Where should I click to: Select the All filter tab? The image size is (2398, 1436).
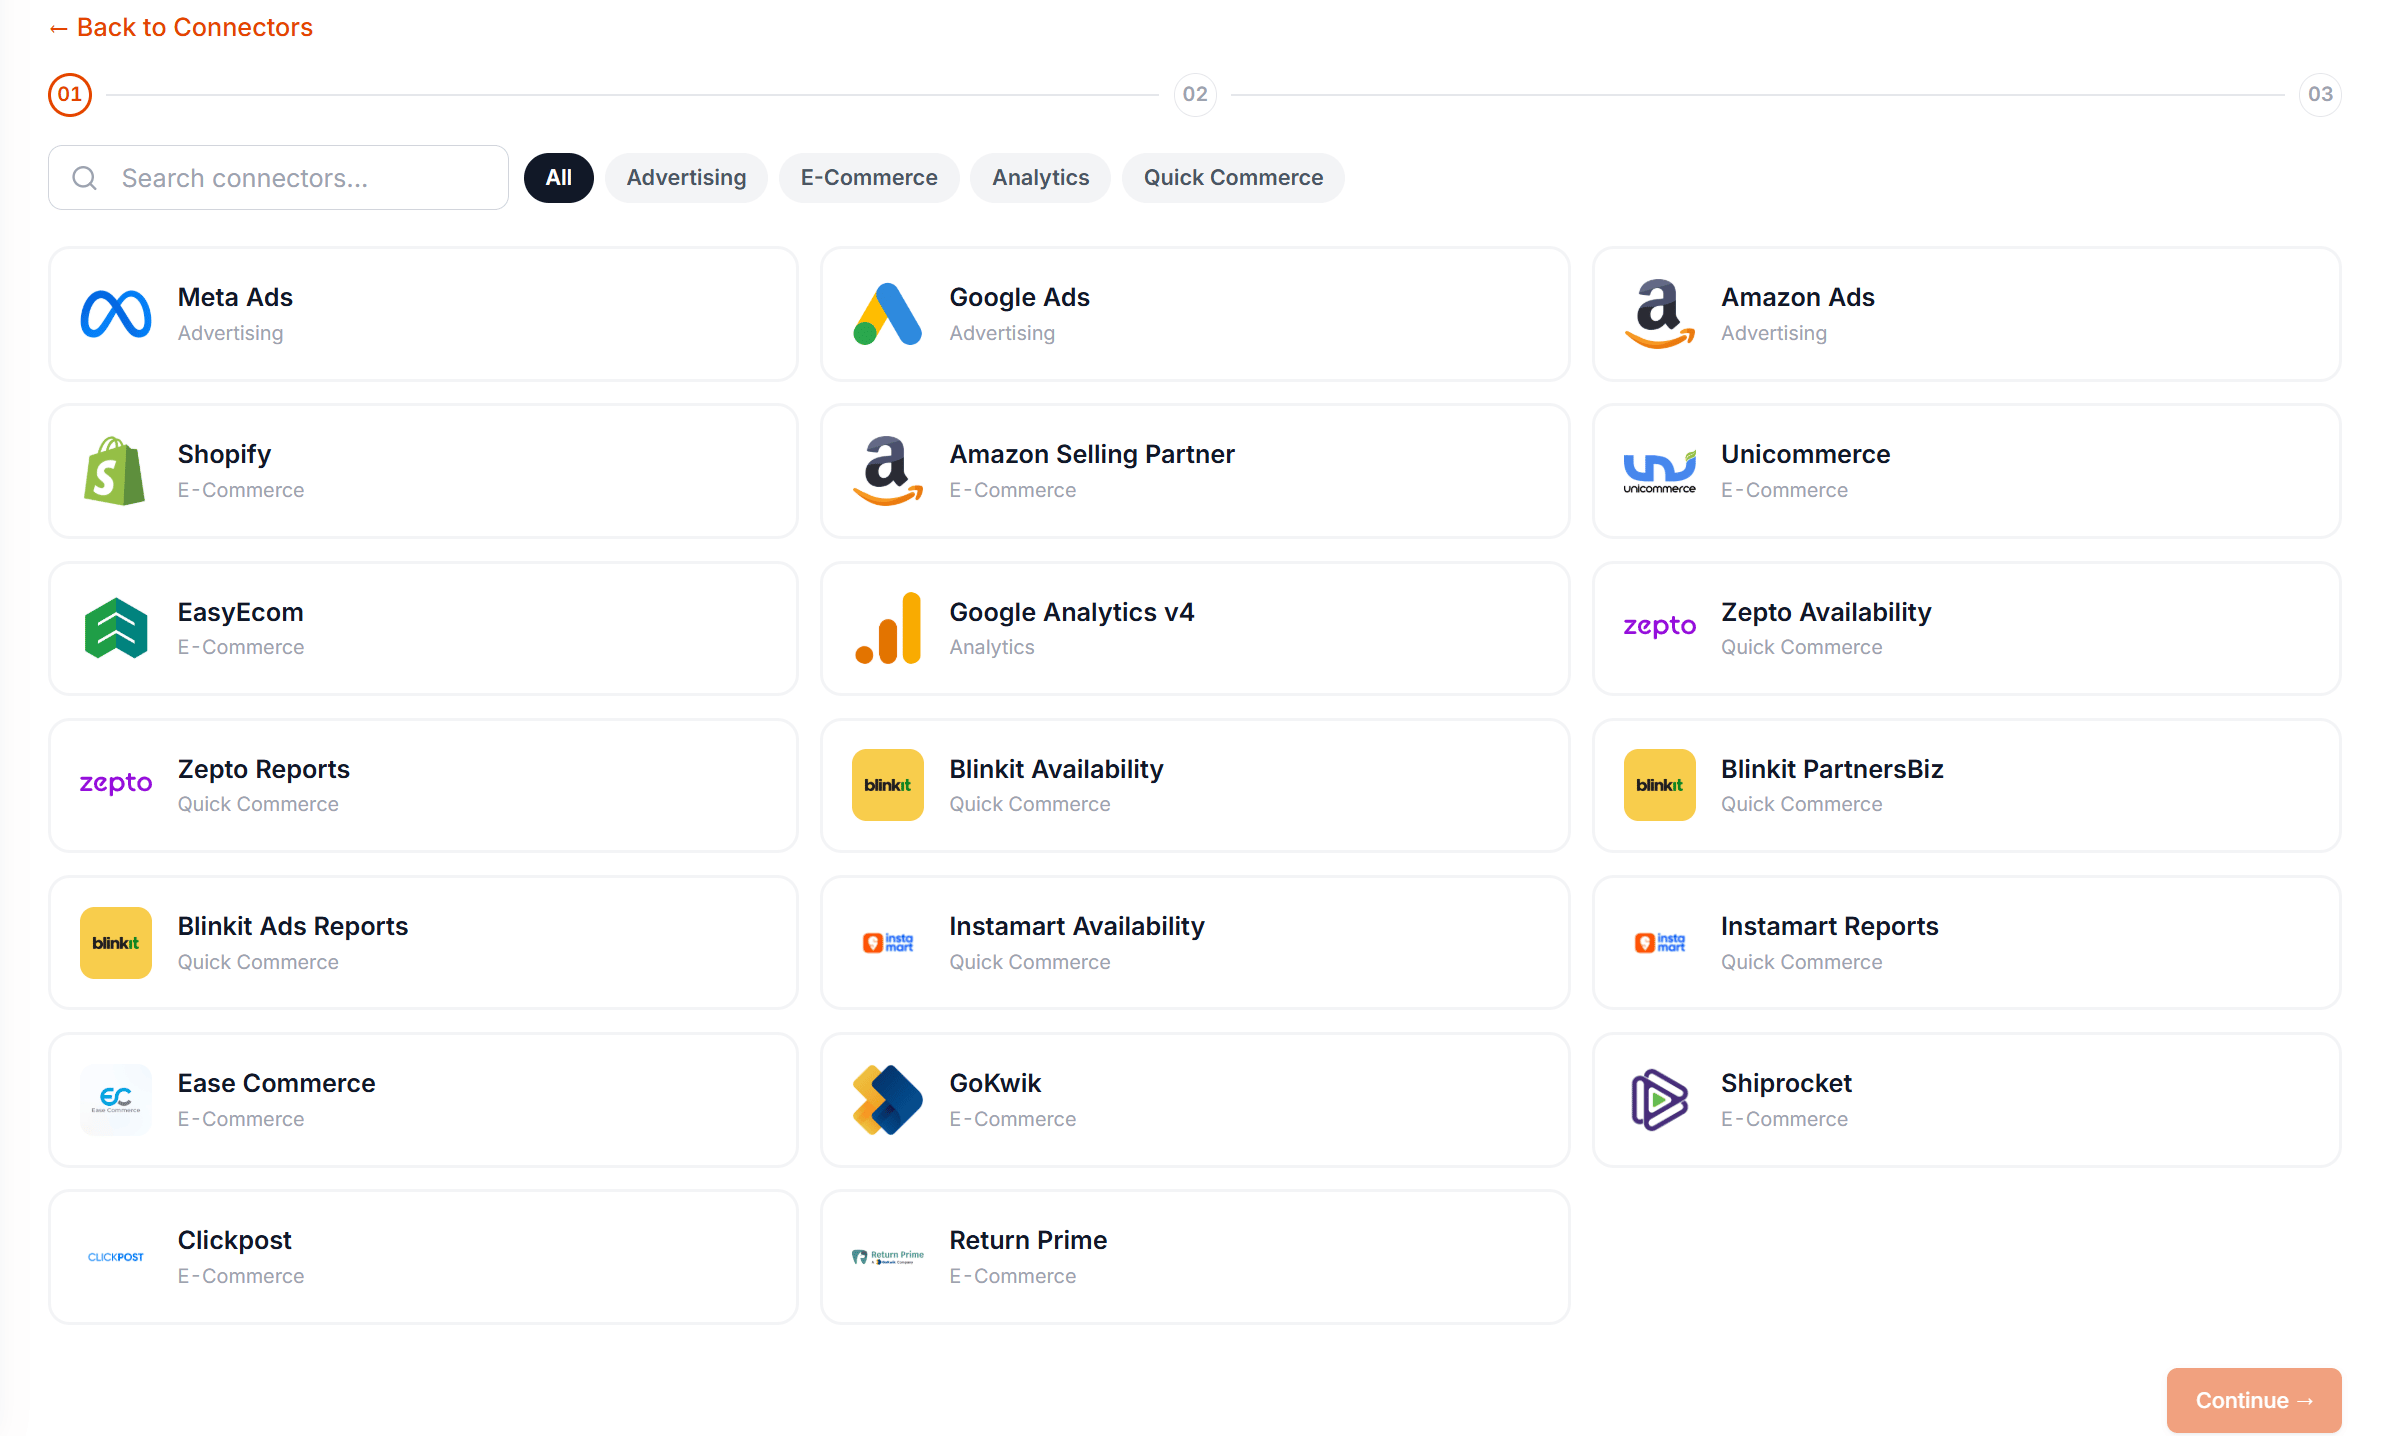tap(559, 178)
